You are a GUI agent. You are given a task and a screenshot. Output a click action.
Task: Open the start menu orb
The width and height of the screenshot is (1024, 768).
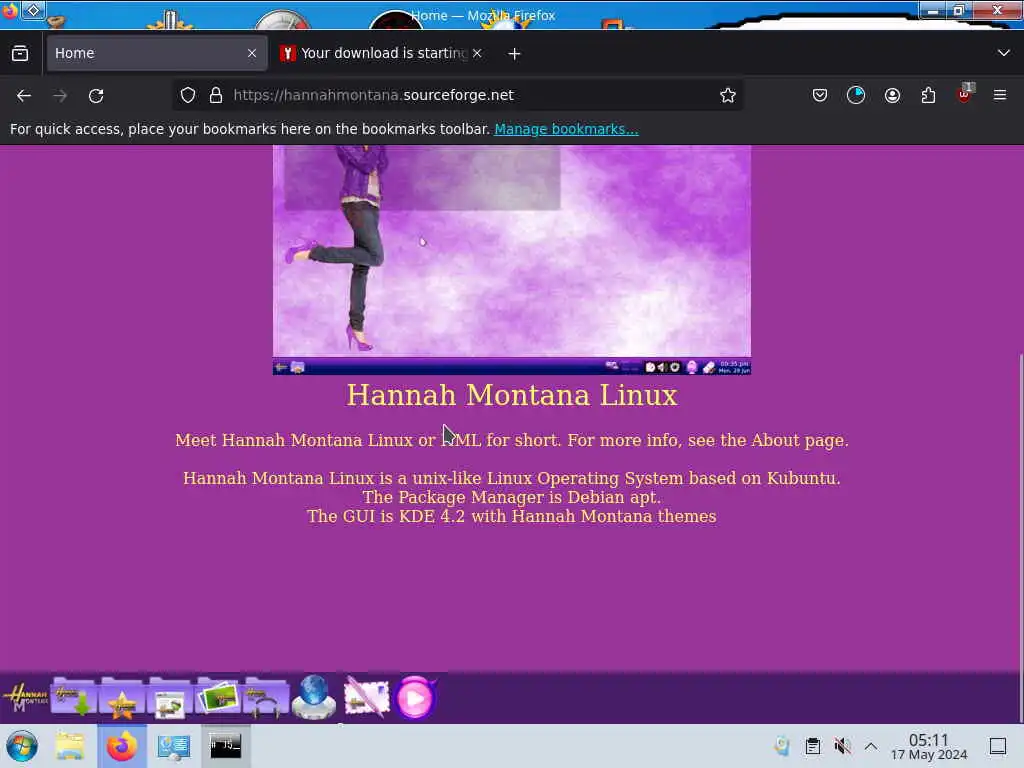pos(22,746)
